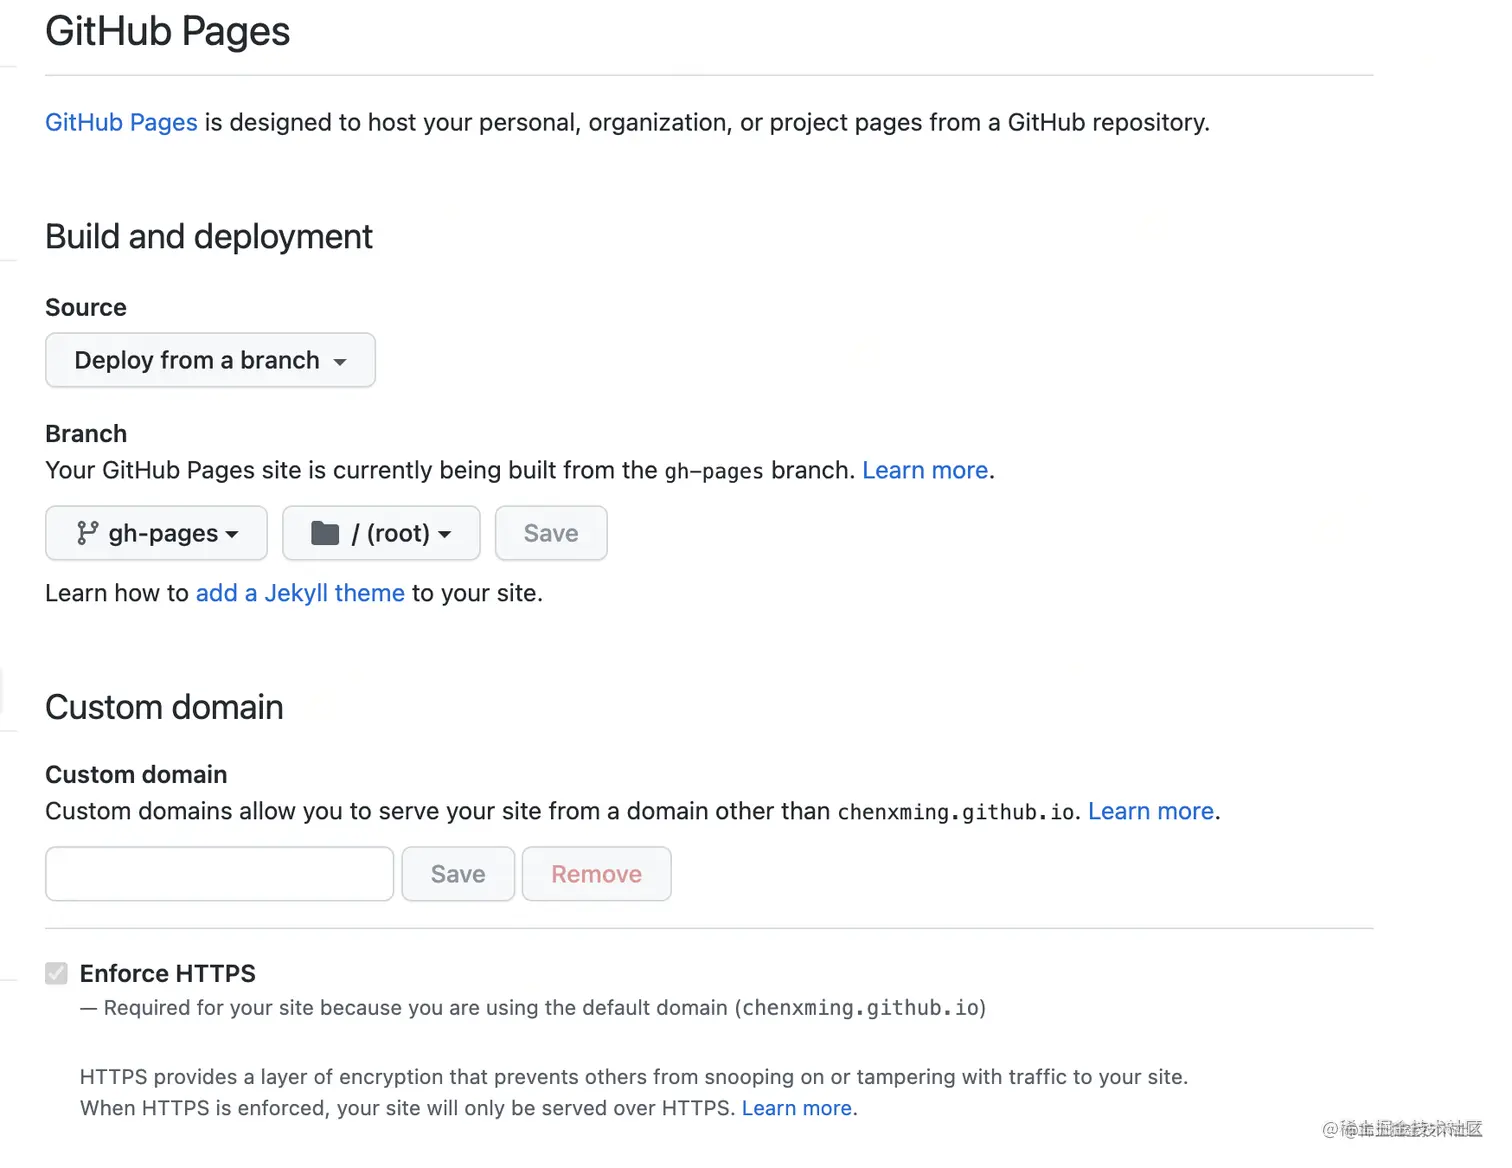Image resolution: width=1512 pixels, height=1168 pixels.
Task: Click "Learn more" in the HTTPS description
Action: (x=796, y=1108)
